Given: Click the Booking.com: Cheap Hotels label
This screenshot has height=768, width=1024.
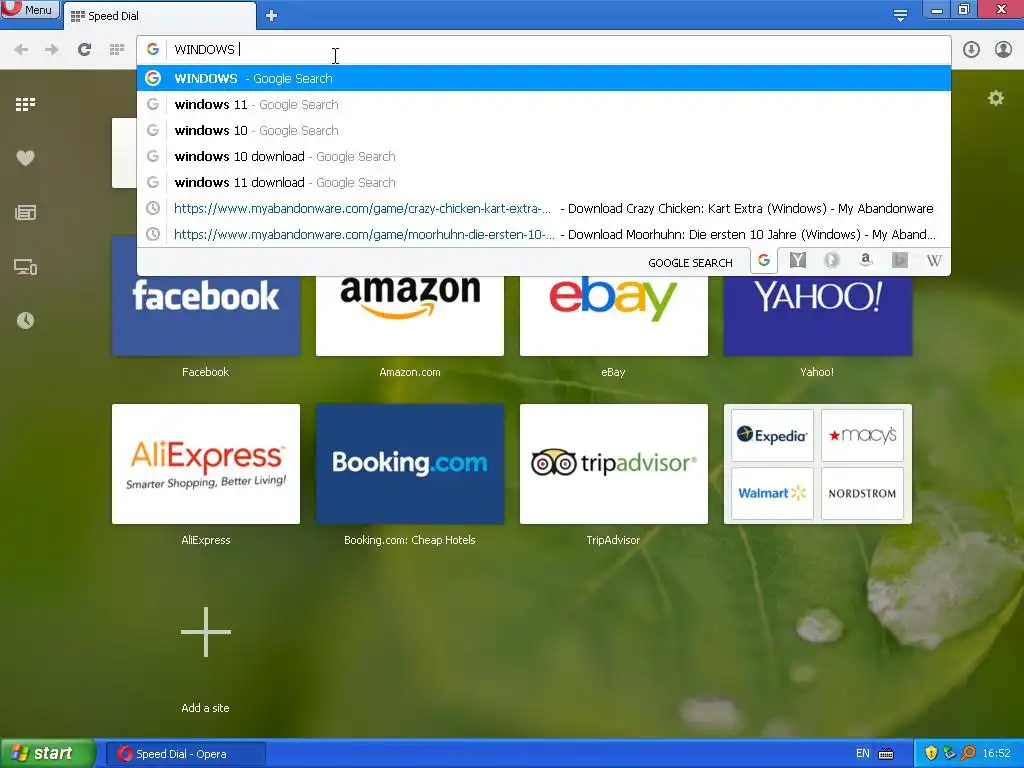Looking at the screenshot, I should pos(410,540).
